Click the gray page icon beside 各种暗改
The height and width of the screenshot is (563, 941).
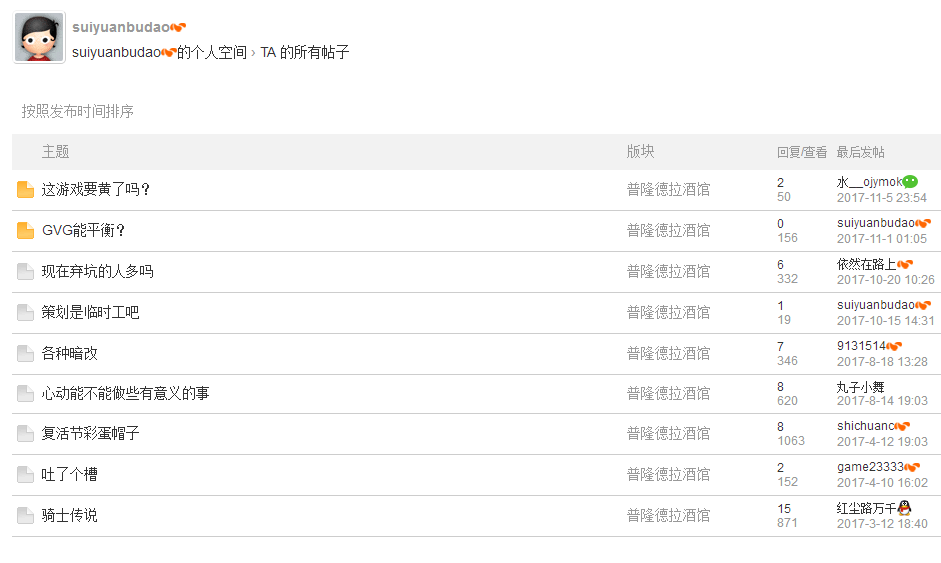point(25,354)
